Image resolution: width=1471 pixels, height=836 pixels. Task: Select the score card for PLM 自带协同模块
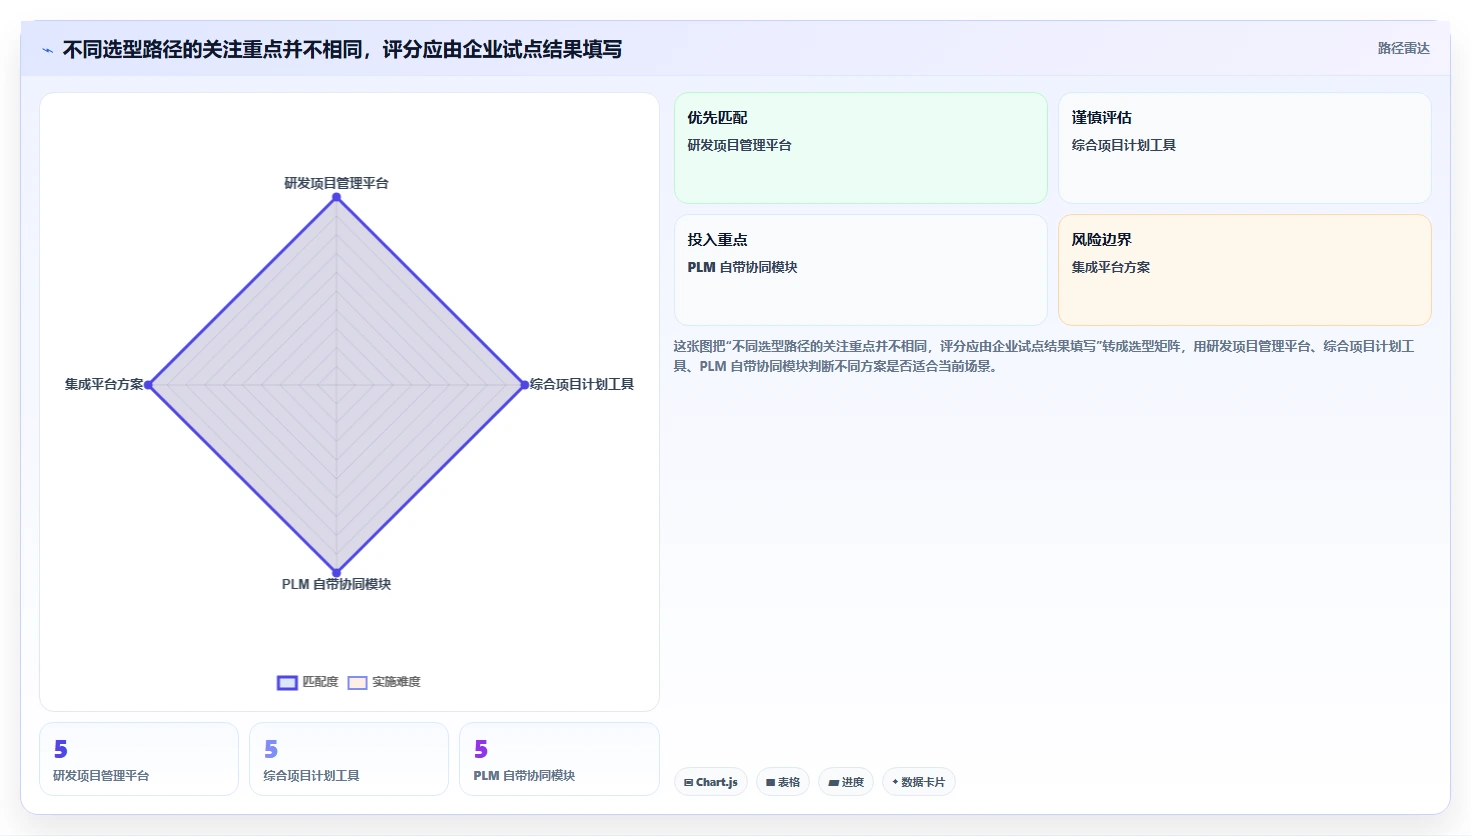coord(559,759)
